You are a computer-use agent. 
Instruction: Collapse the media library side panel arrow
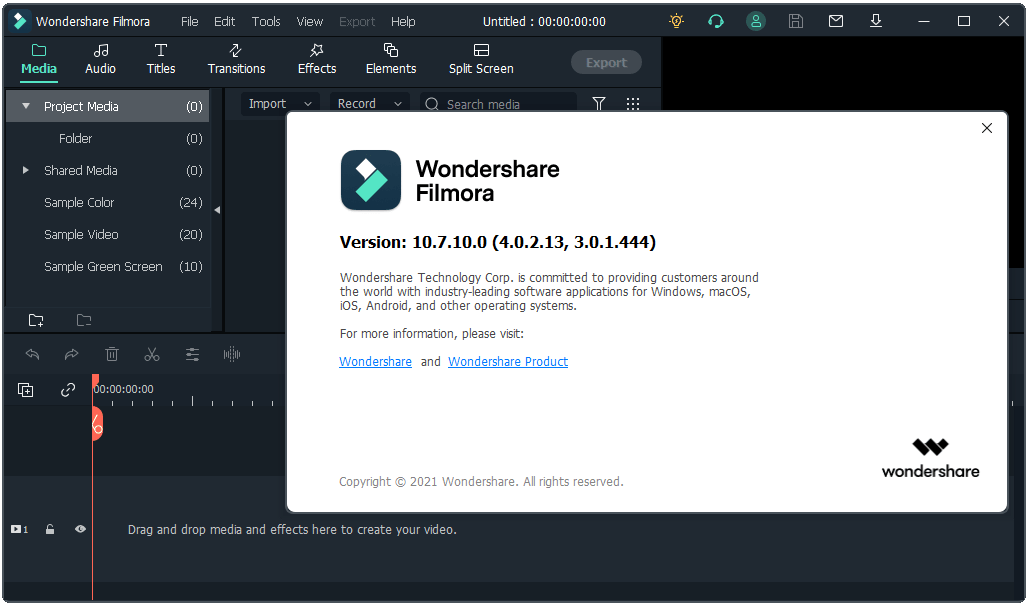[217, 210]
